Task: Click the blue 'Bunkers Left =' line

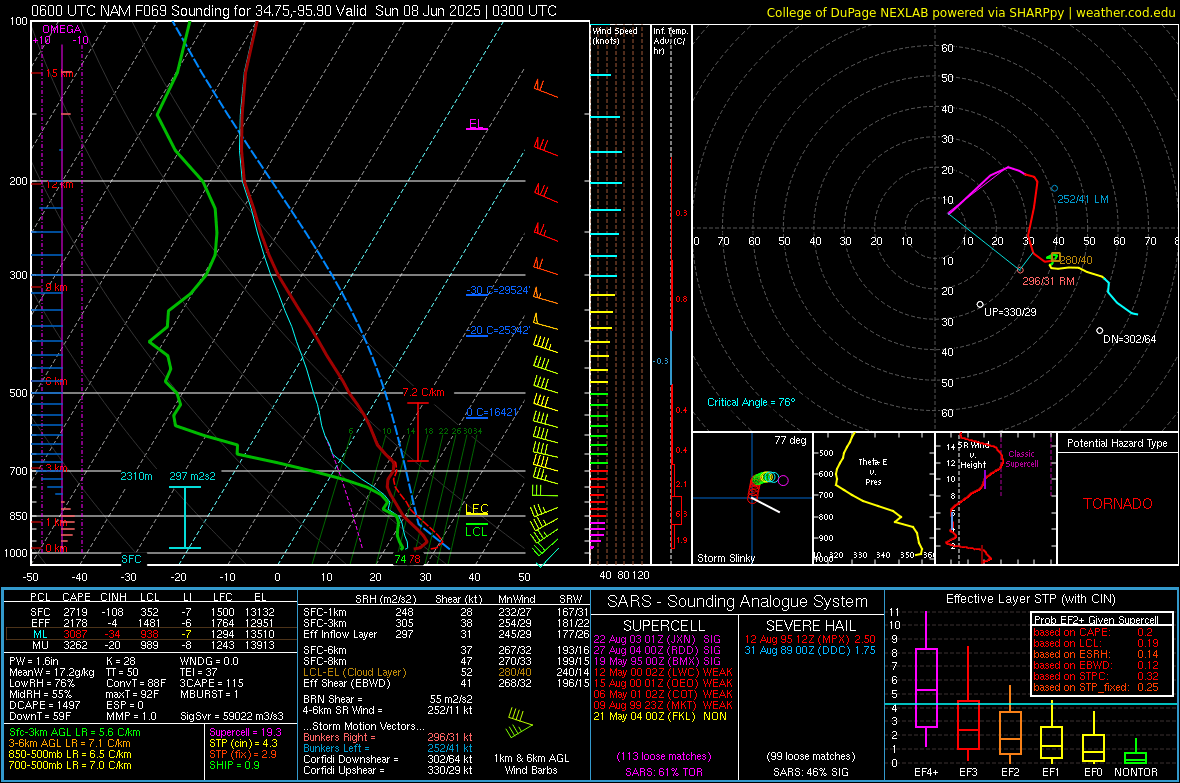Action: 388,748
